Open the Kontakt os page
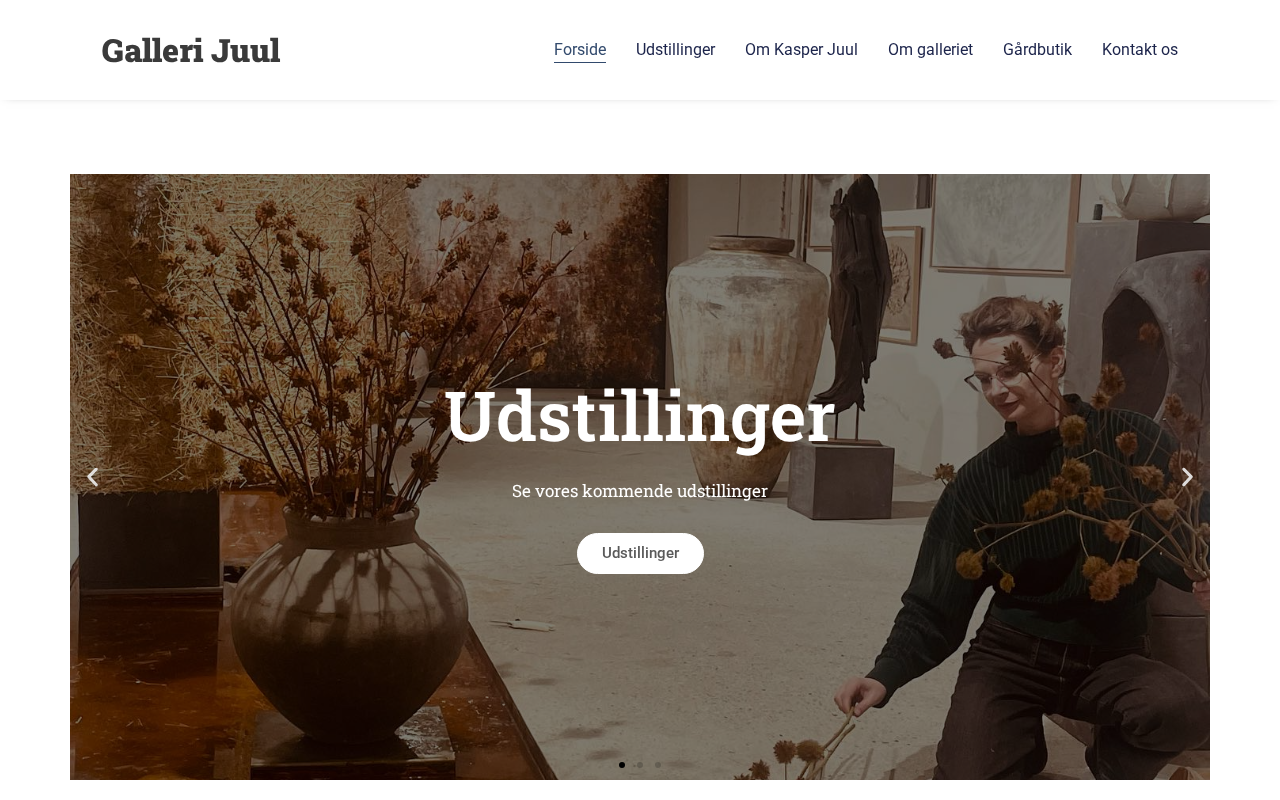The width and height of the screenshot is (1280, 800). pyautogui.click(x=1140, y=50)
